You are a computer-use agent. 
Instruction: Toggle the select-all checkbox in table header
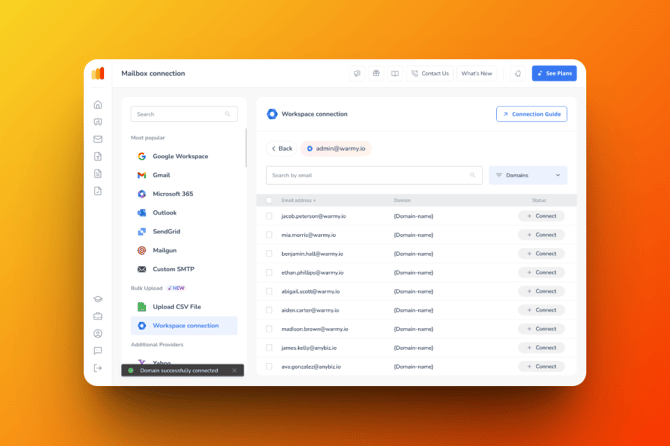[x=269, y=200]
